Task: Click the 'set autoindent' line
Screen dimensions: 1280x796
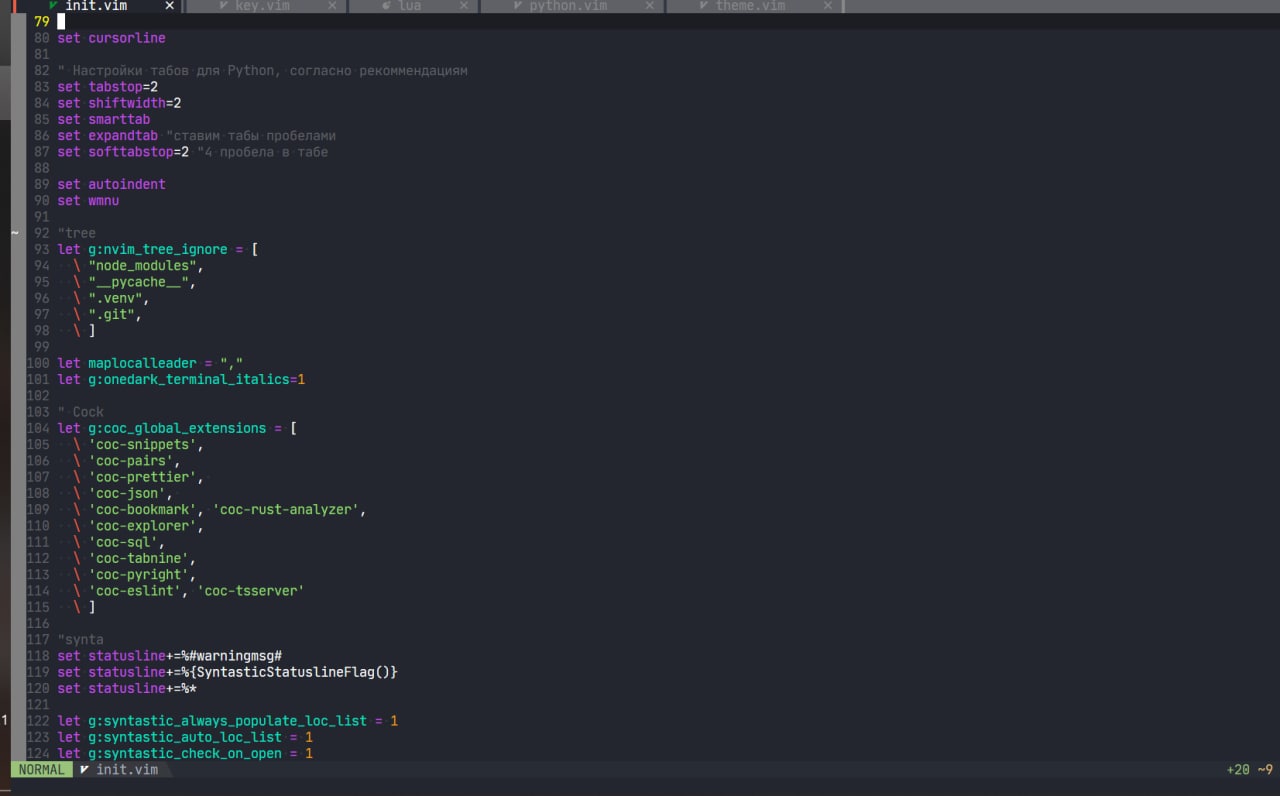Action: (x=111, y=184)
